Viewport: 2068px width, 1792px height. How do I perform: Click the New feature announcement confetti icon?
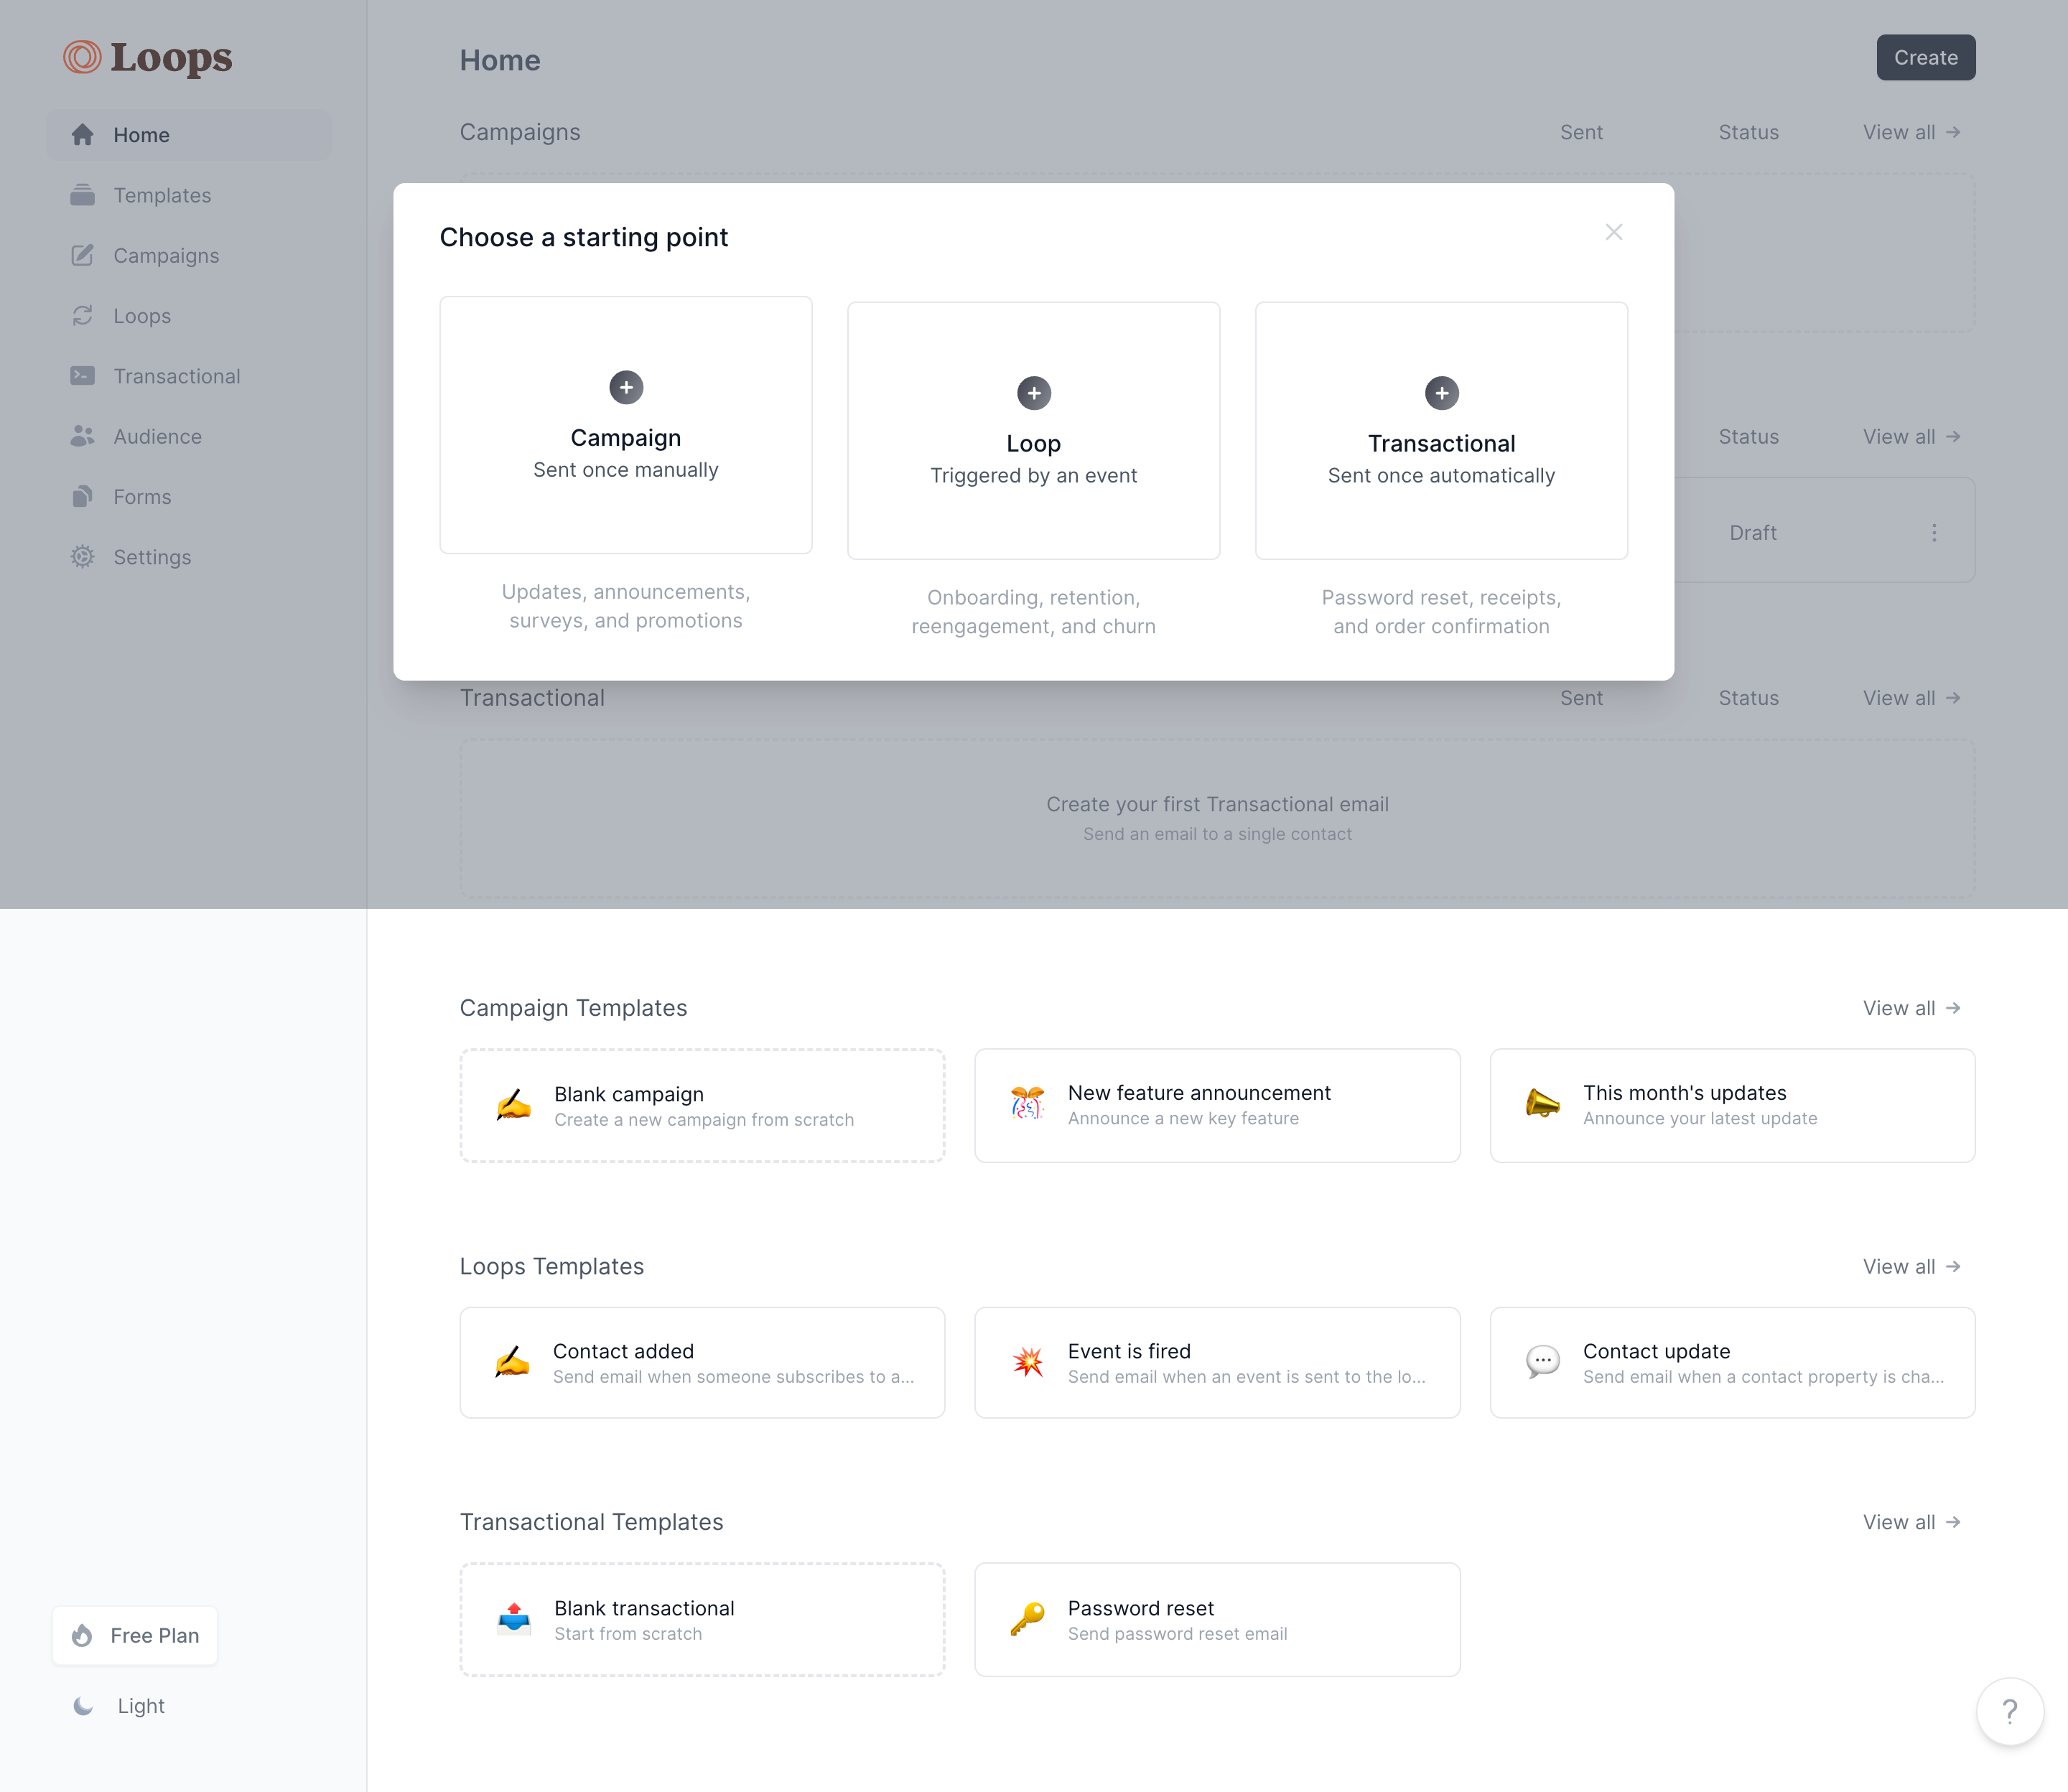pyautogui.click(x=1028, y=1104)
